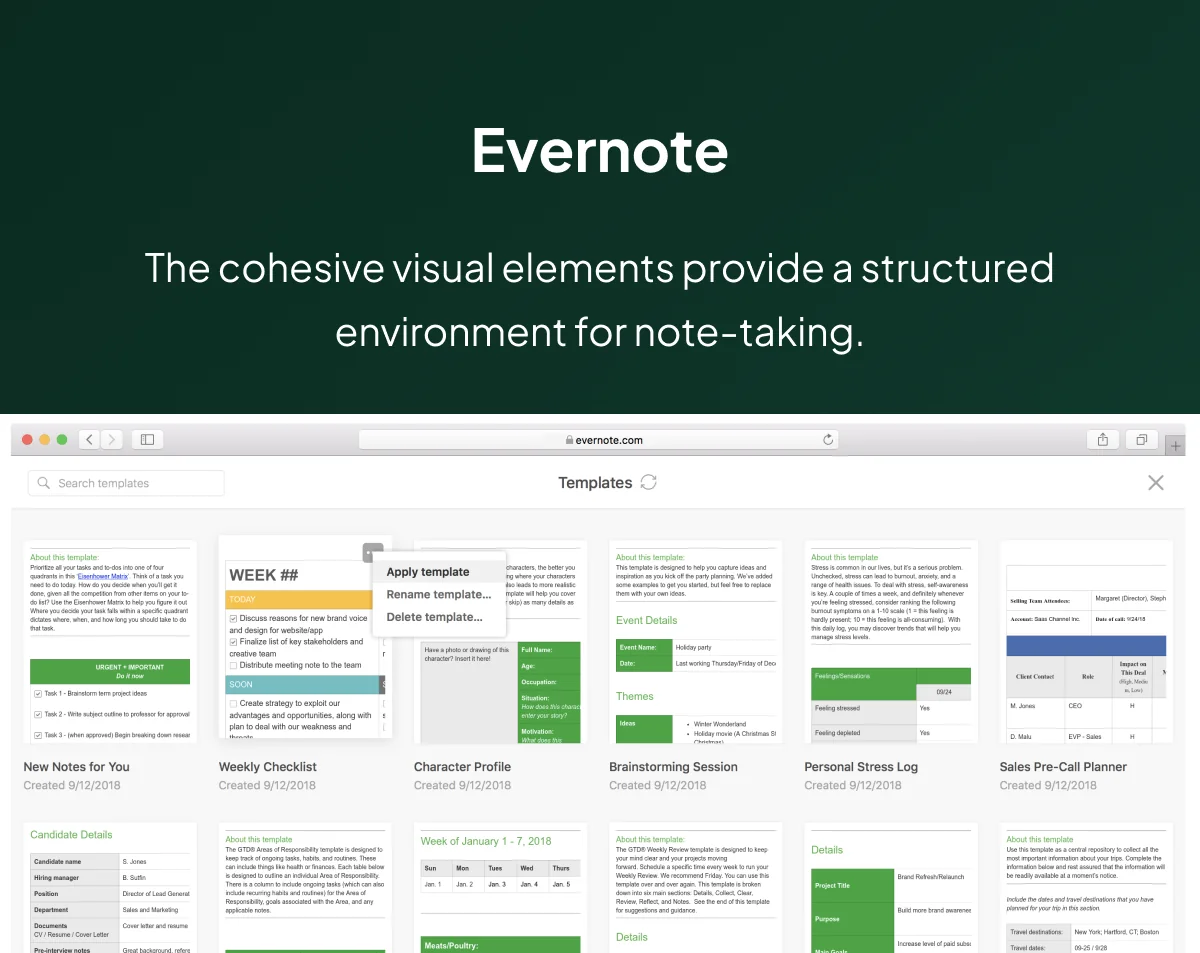
Task: Open the GTD Areas of Responsibility thumbnail
Action: click(305, 888)
